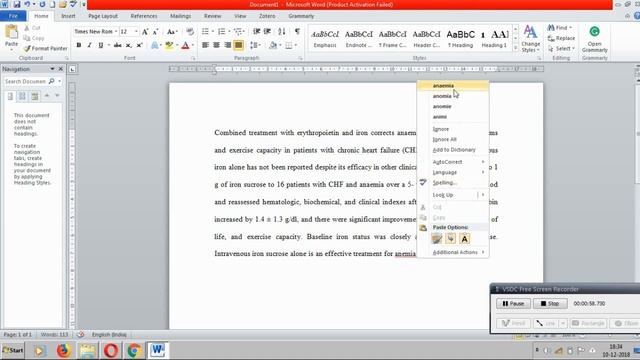Click Clear Formatting icon

190,31
